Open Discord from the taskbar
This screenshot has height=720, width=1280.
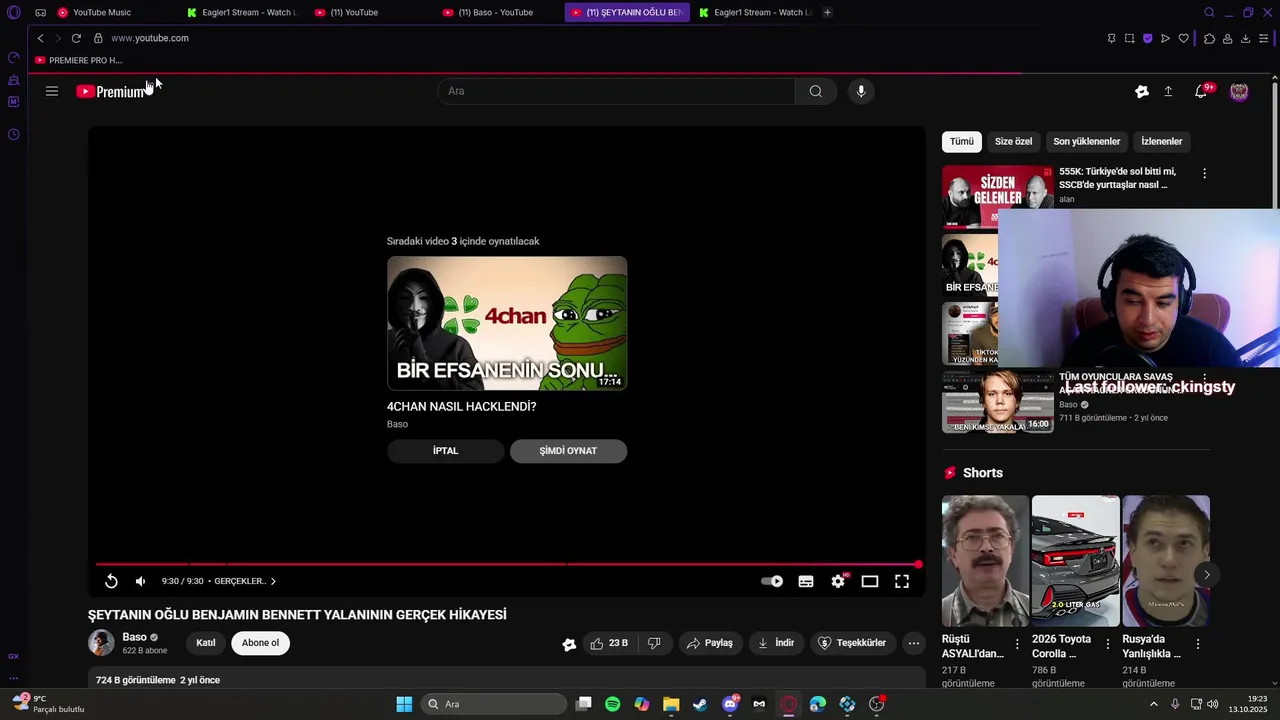click(730, 704)
